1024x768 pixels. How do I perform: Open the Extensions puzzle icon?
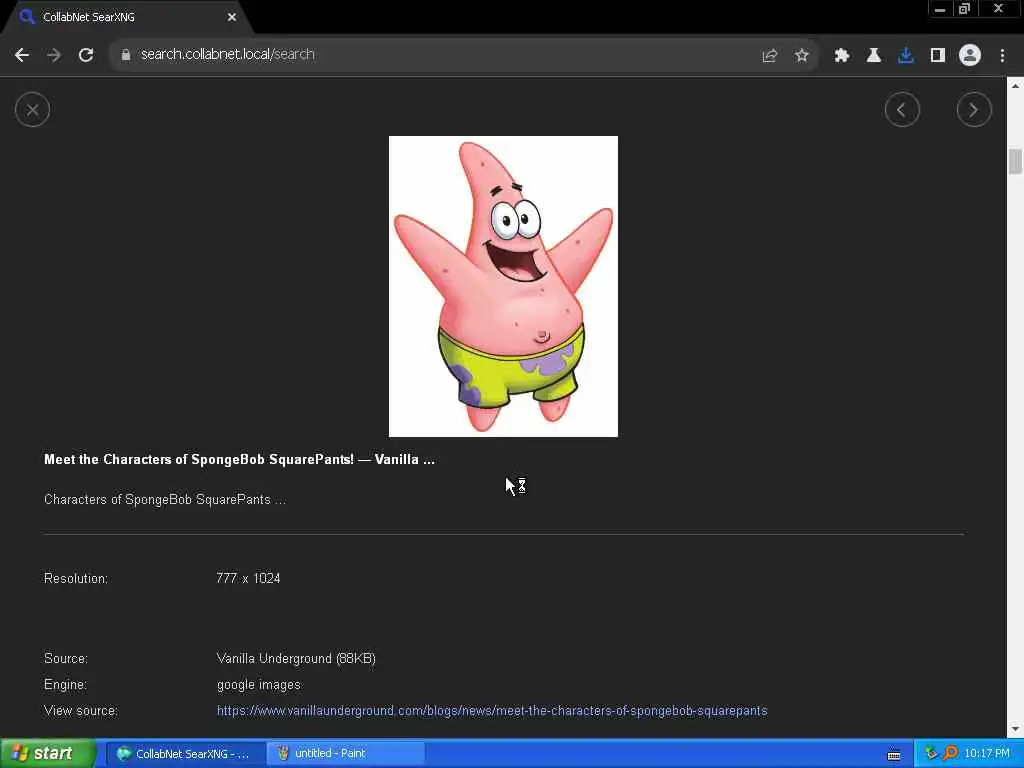(x=841, y=56)
